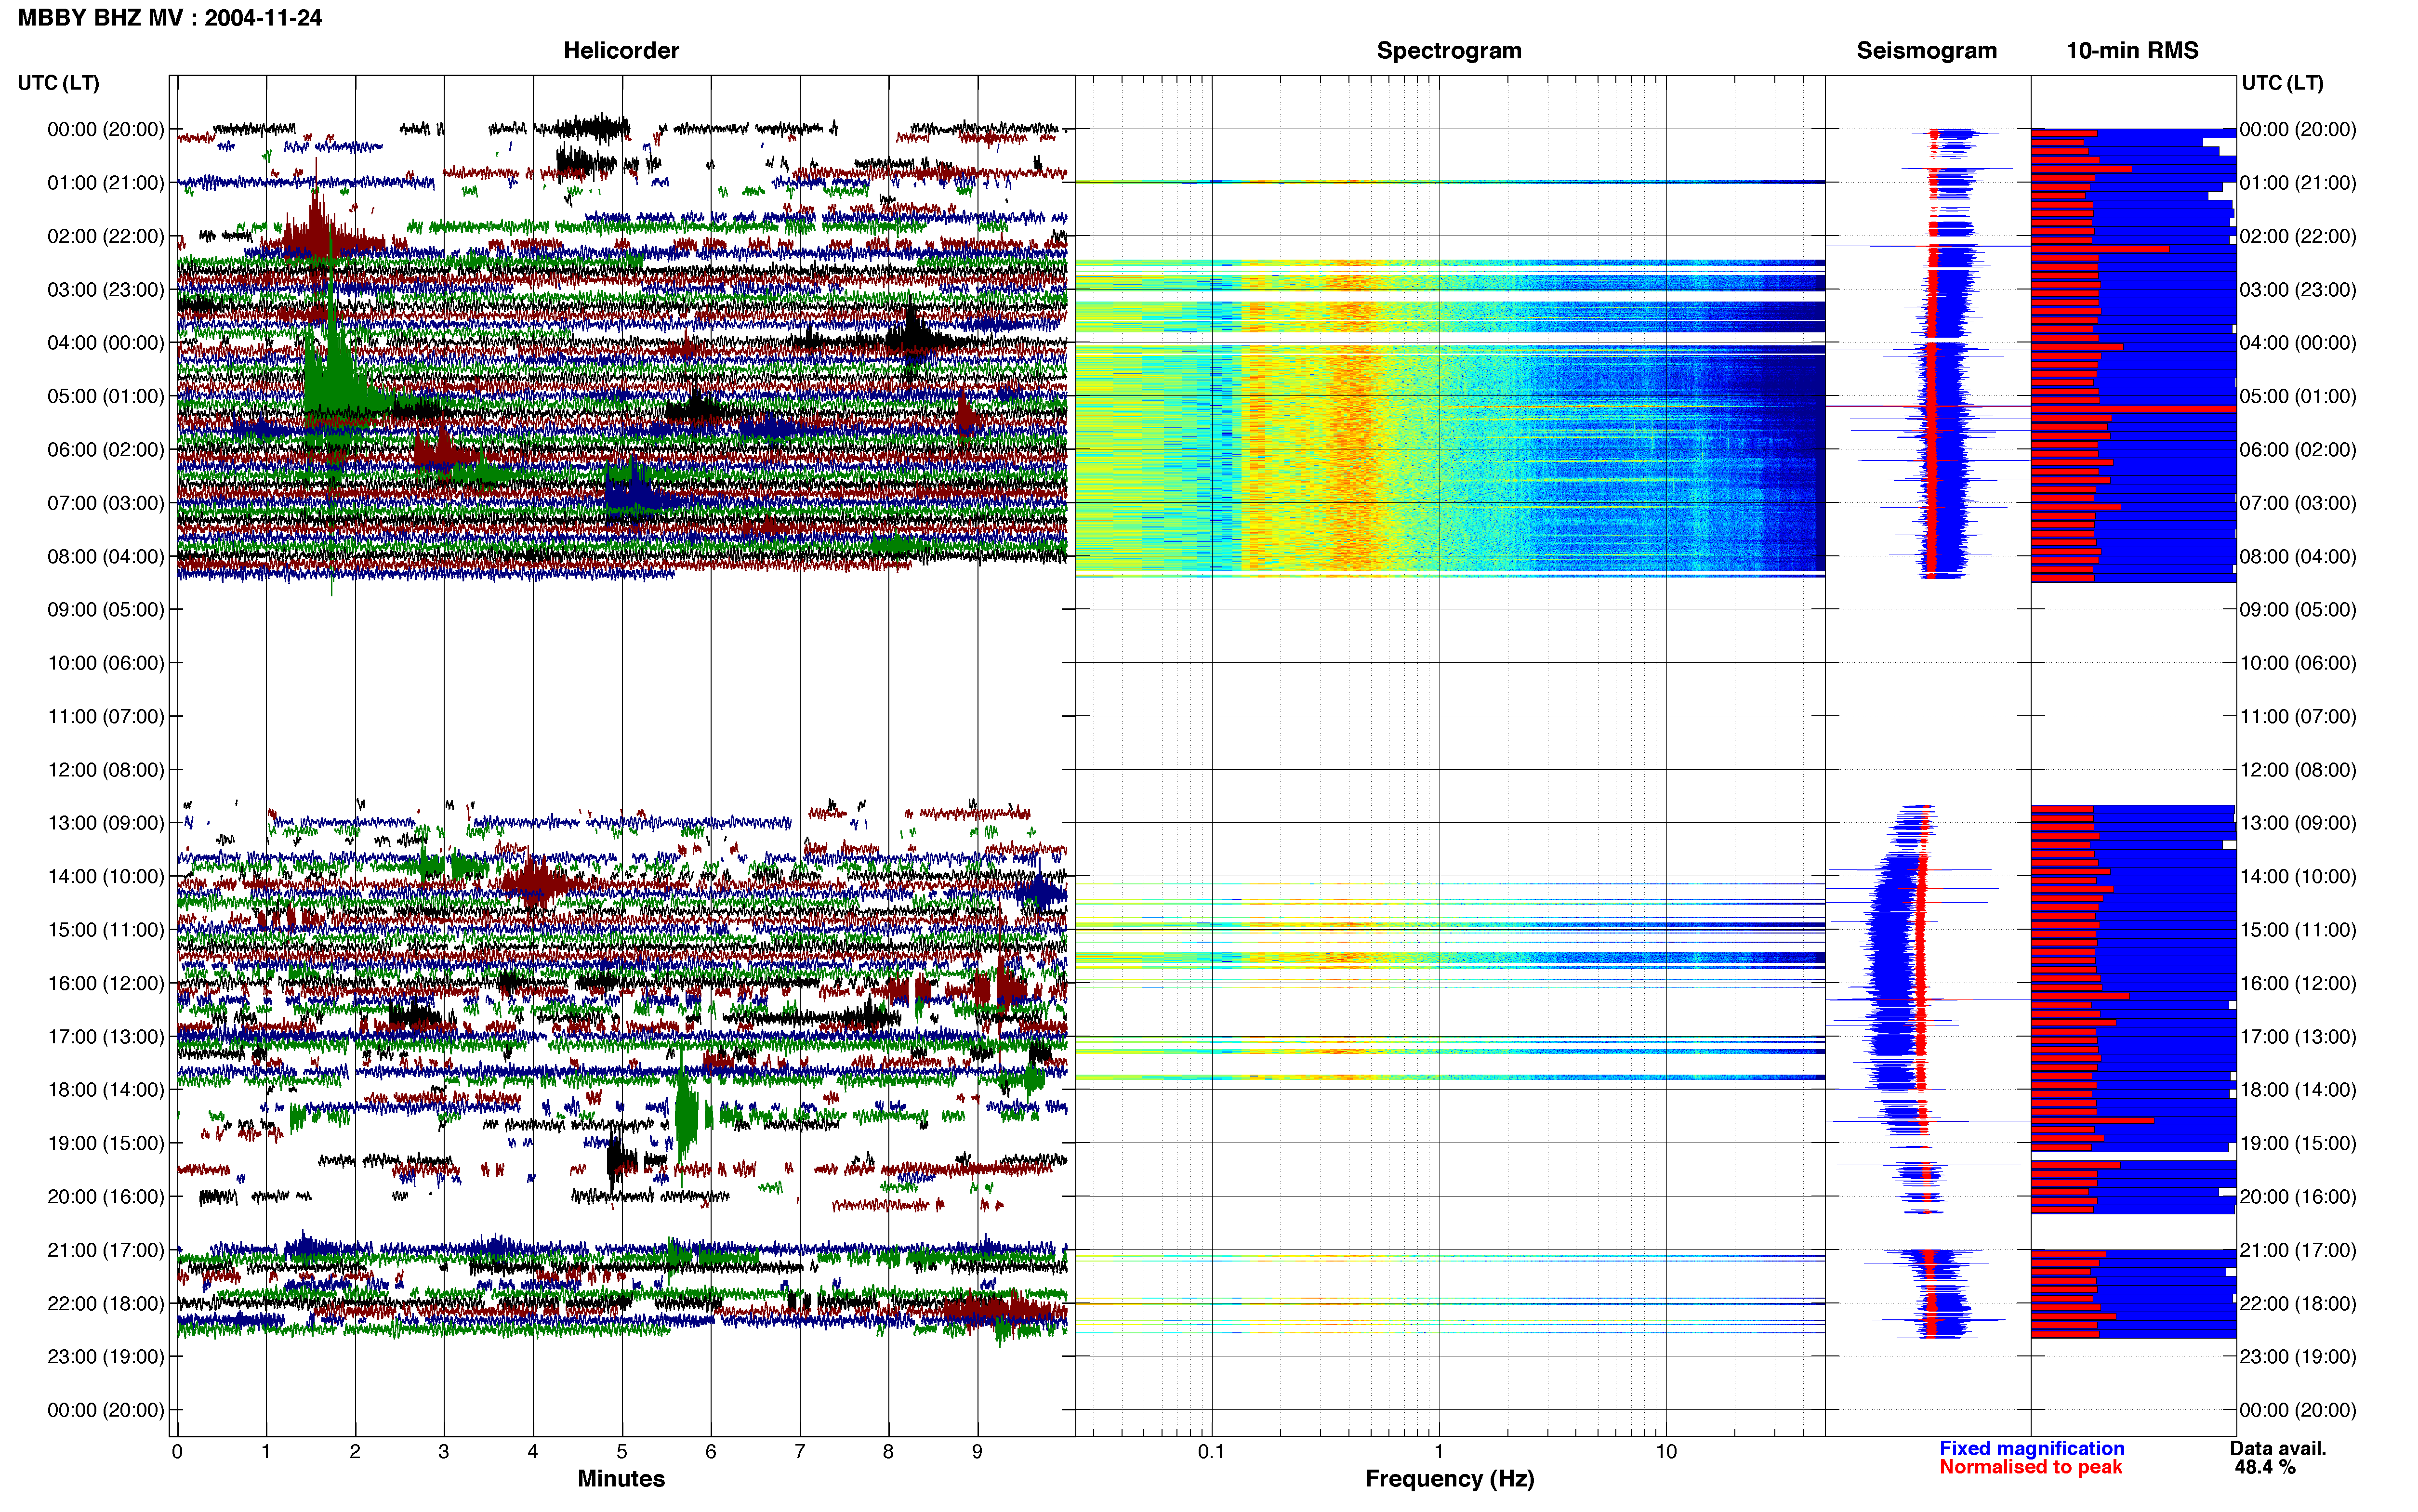Click left time label '01:00 (21:00)'
The height and width of the screenshot is (1512, 2418).
click(x=106, y=183)
